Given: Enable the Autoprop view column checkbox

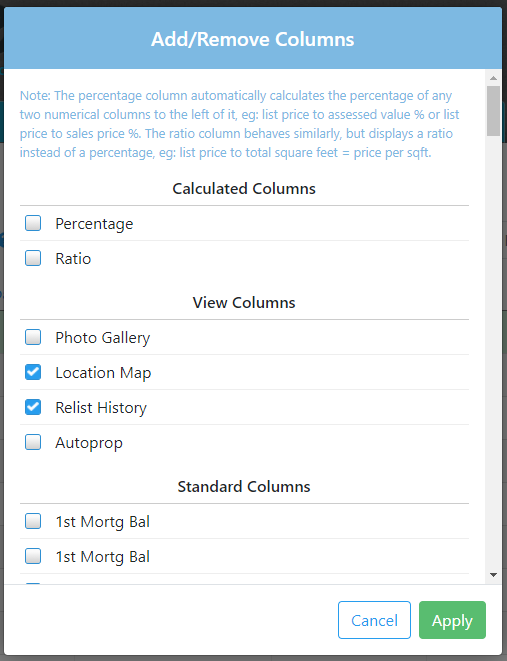Looking at the screenshot, I should pyautogui.click(x=33, y=442).
